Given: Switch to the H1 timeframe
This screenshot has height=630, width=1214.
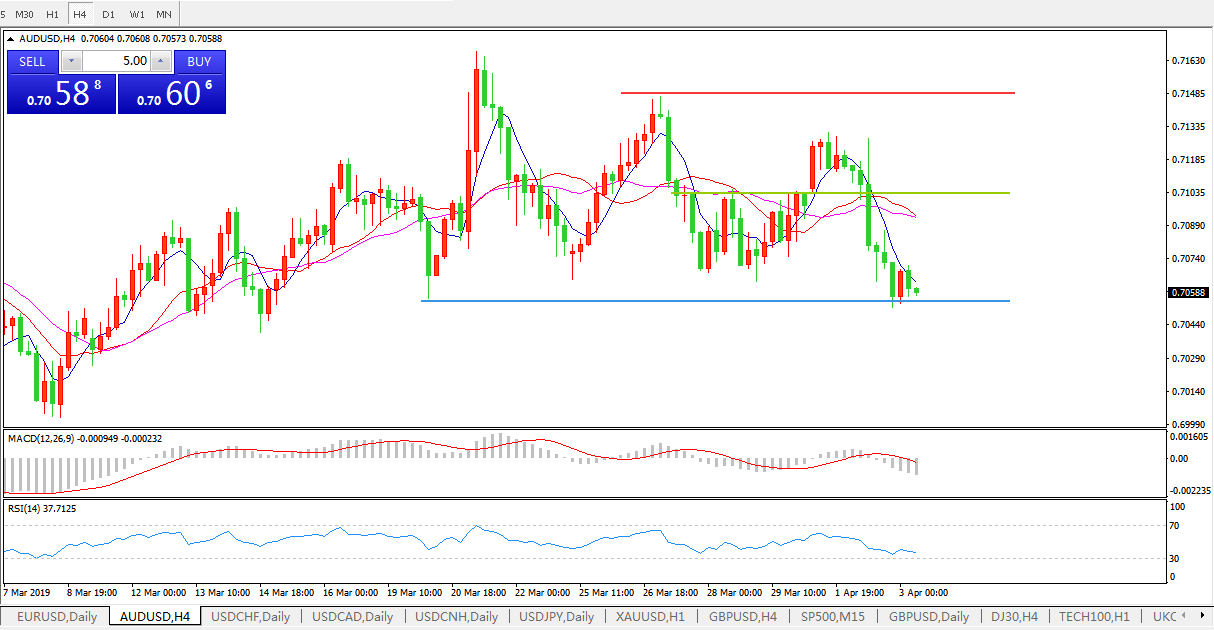Looking at the screenshot, I should 53,15.
